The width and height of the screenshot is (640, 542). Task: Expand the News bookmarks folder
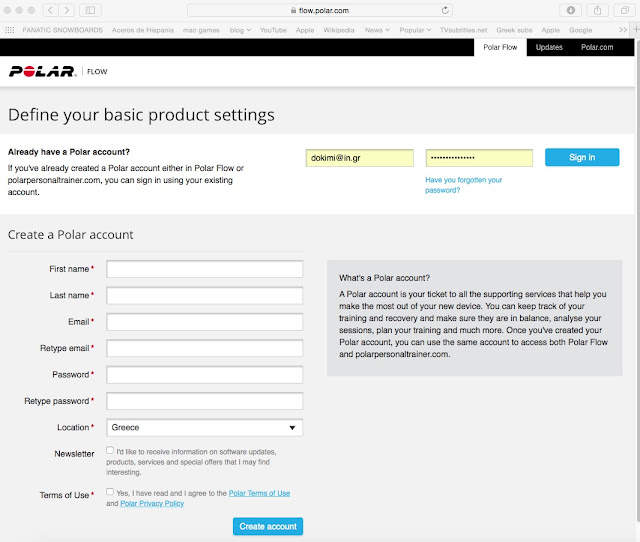[x=377, y=30]
